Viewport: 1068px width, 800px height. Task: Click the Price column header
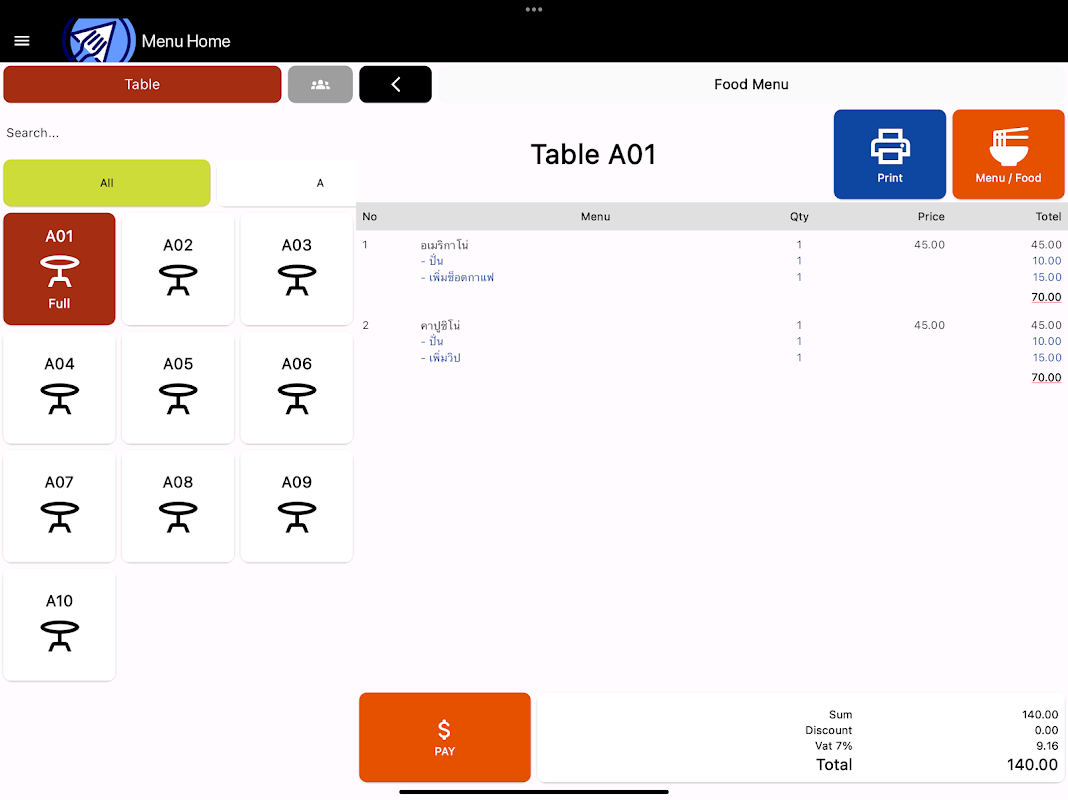click(x=931, y=217)
